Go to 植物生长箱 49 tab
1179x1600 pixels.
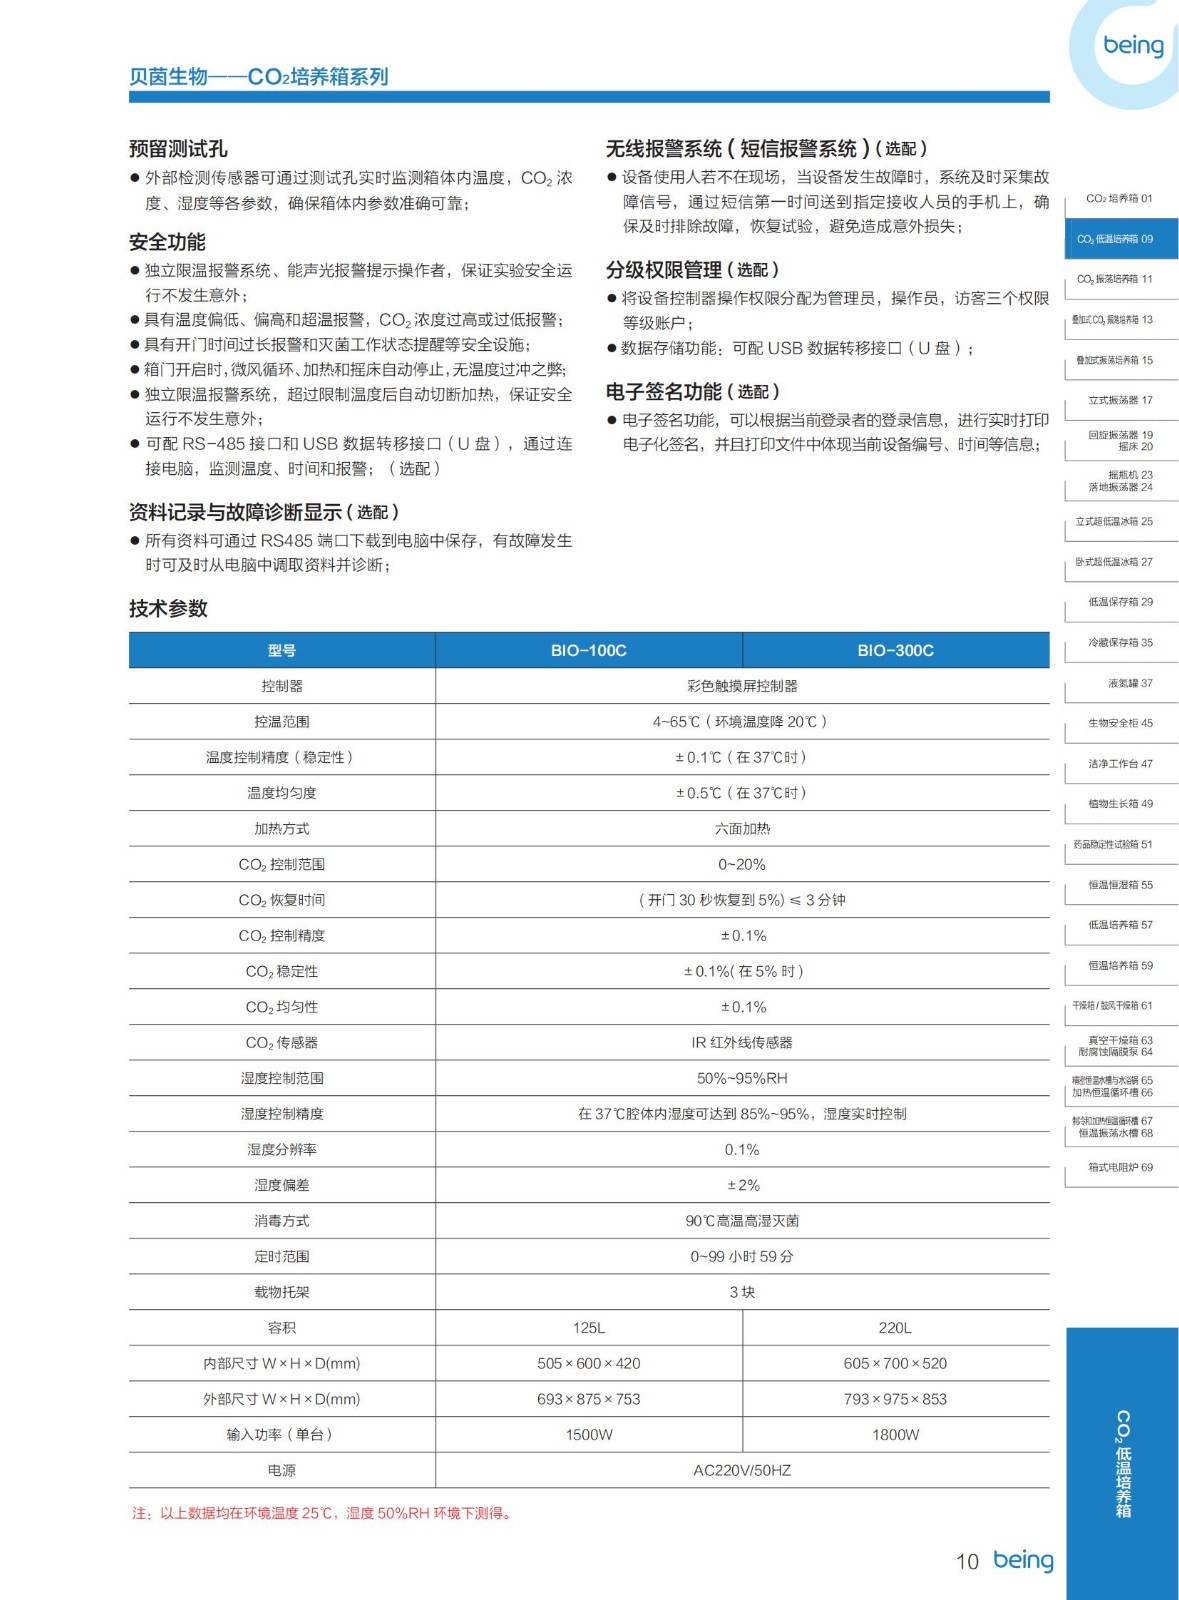(x=1119, y=804)
